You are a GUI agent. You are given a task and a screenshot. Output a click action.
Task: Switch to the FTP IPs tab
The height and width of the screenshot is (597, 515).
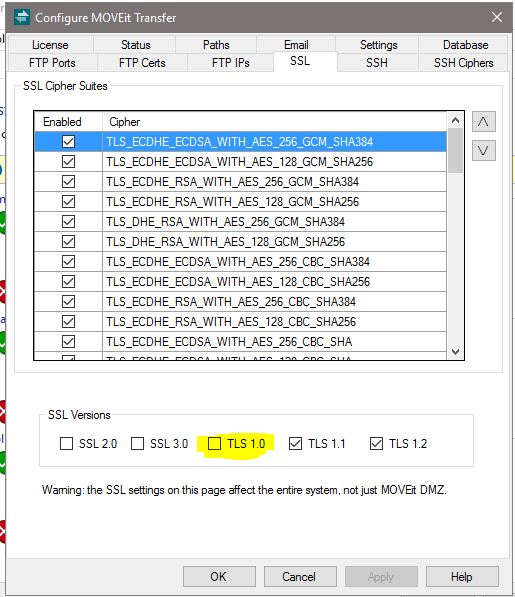(x=231, y=63)
